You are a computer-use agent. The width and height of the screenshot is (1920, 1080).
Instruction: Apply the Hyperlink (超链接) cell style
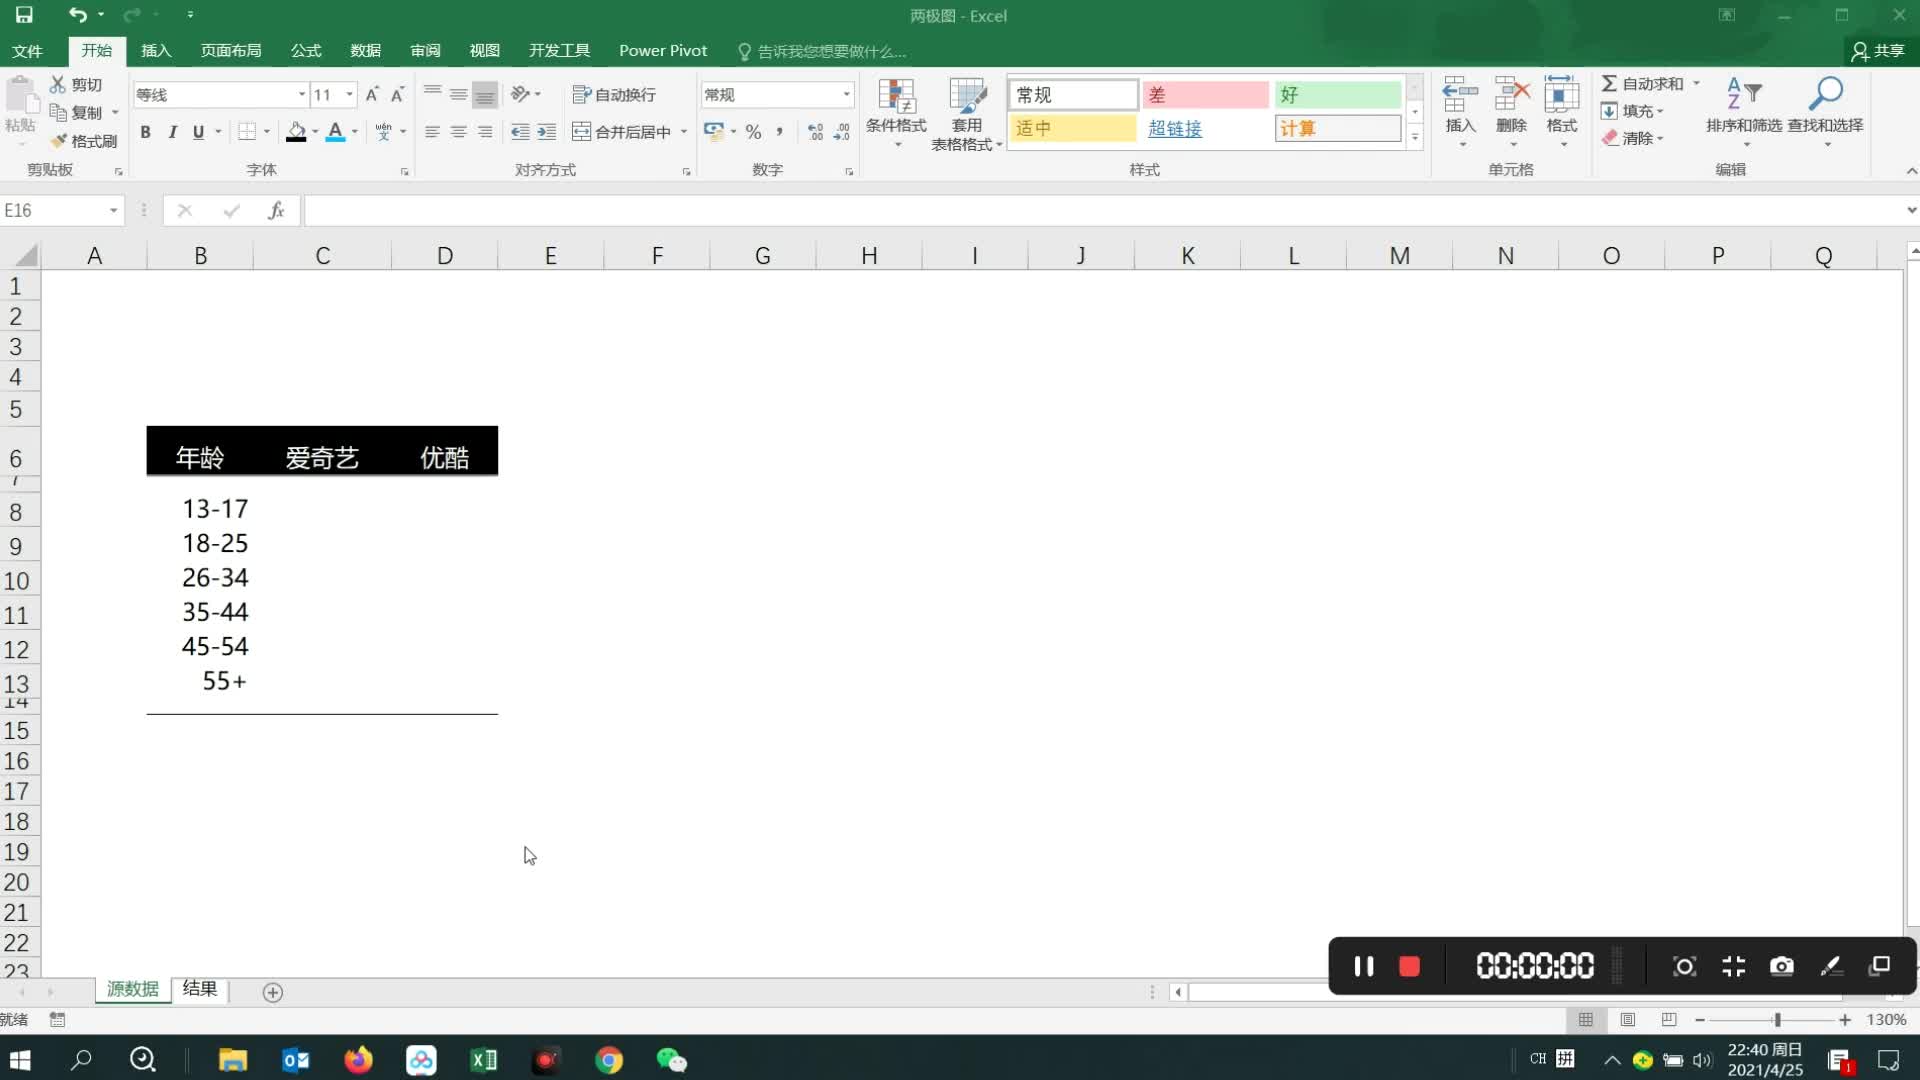[x=1204, y=128]
